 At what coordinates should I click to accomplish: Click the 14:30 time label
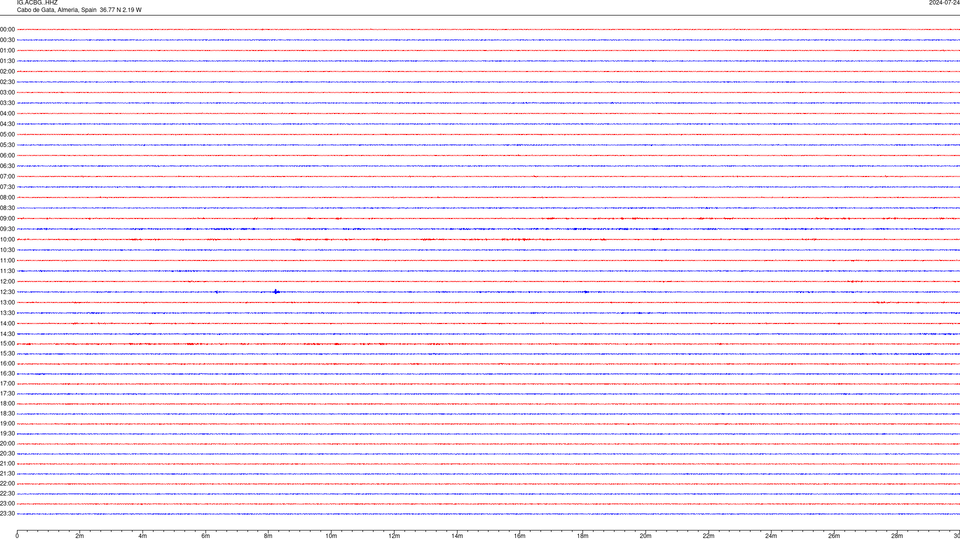[7, 334]
